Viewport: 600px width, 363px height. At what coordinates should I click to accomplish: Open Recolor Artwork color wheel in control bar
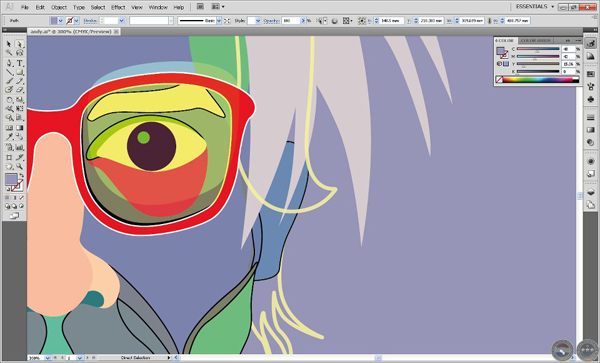[334, 21]
